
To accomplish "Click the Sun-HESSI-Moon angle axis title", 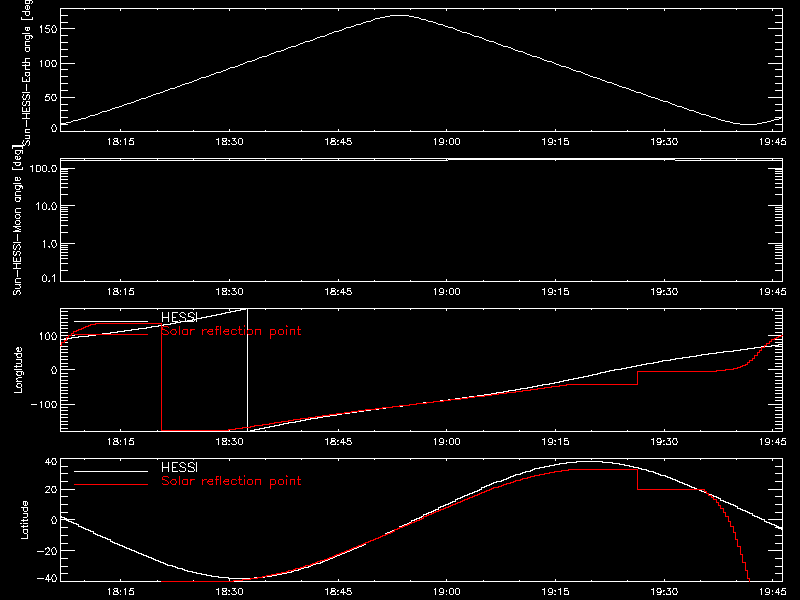I will [x=17, y=220].
